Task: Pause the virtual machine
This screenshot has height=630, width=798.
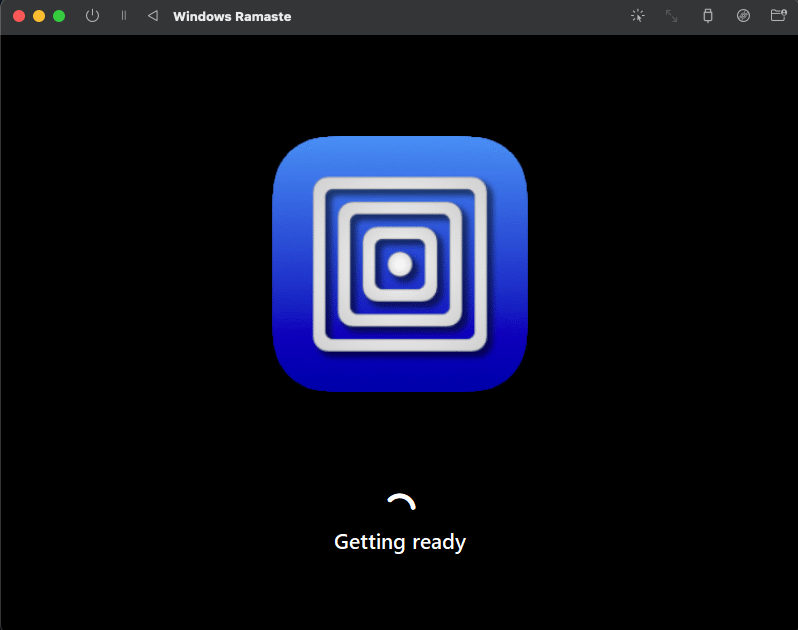Action: click(124, 16)
